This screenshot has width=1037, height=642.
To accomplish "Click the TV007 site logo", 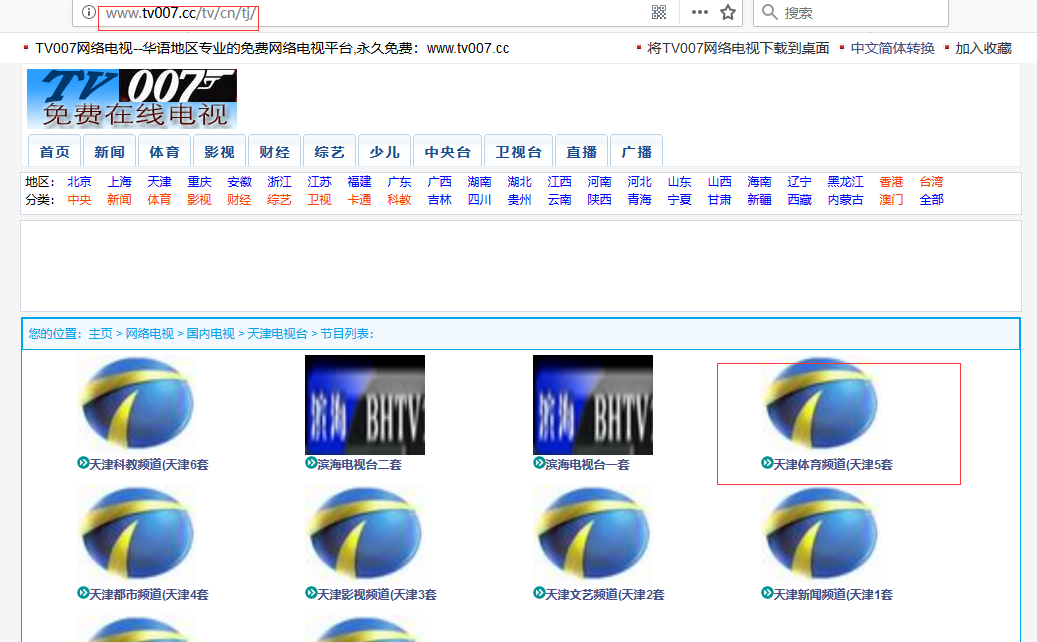I will (132, 98).
